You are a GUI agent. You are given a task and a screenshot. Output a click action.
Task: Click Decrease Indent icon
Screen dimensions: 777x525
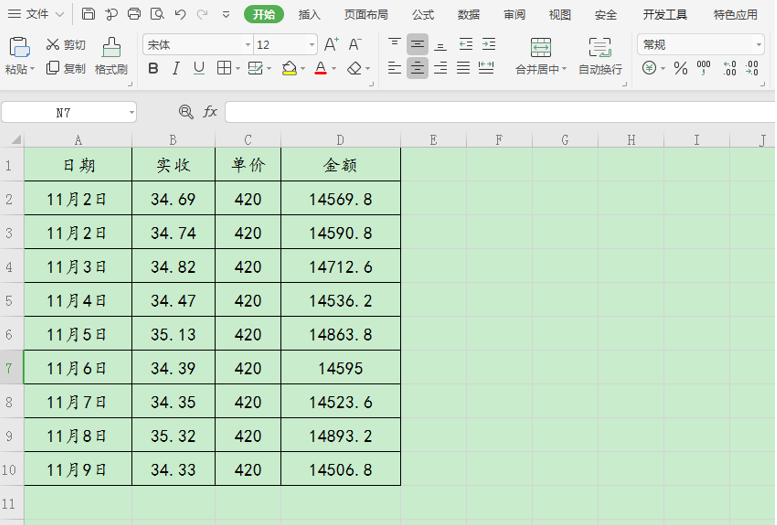466,45
